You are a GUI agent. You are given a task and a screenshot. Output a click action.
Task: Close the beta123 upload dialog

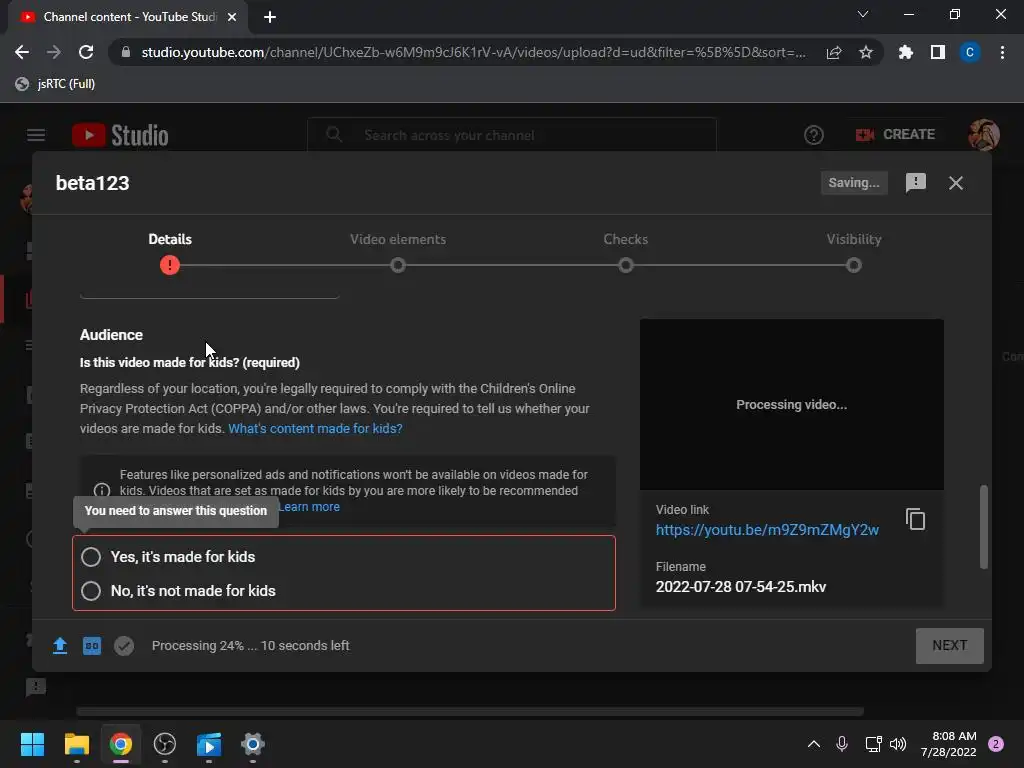[955, 183]
